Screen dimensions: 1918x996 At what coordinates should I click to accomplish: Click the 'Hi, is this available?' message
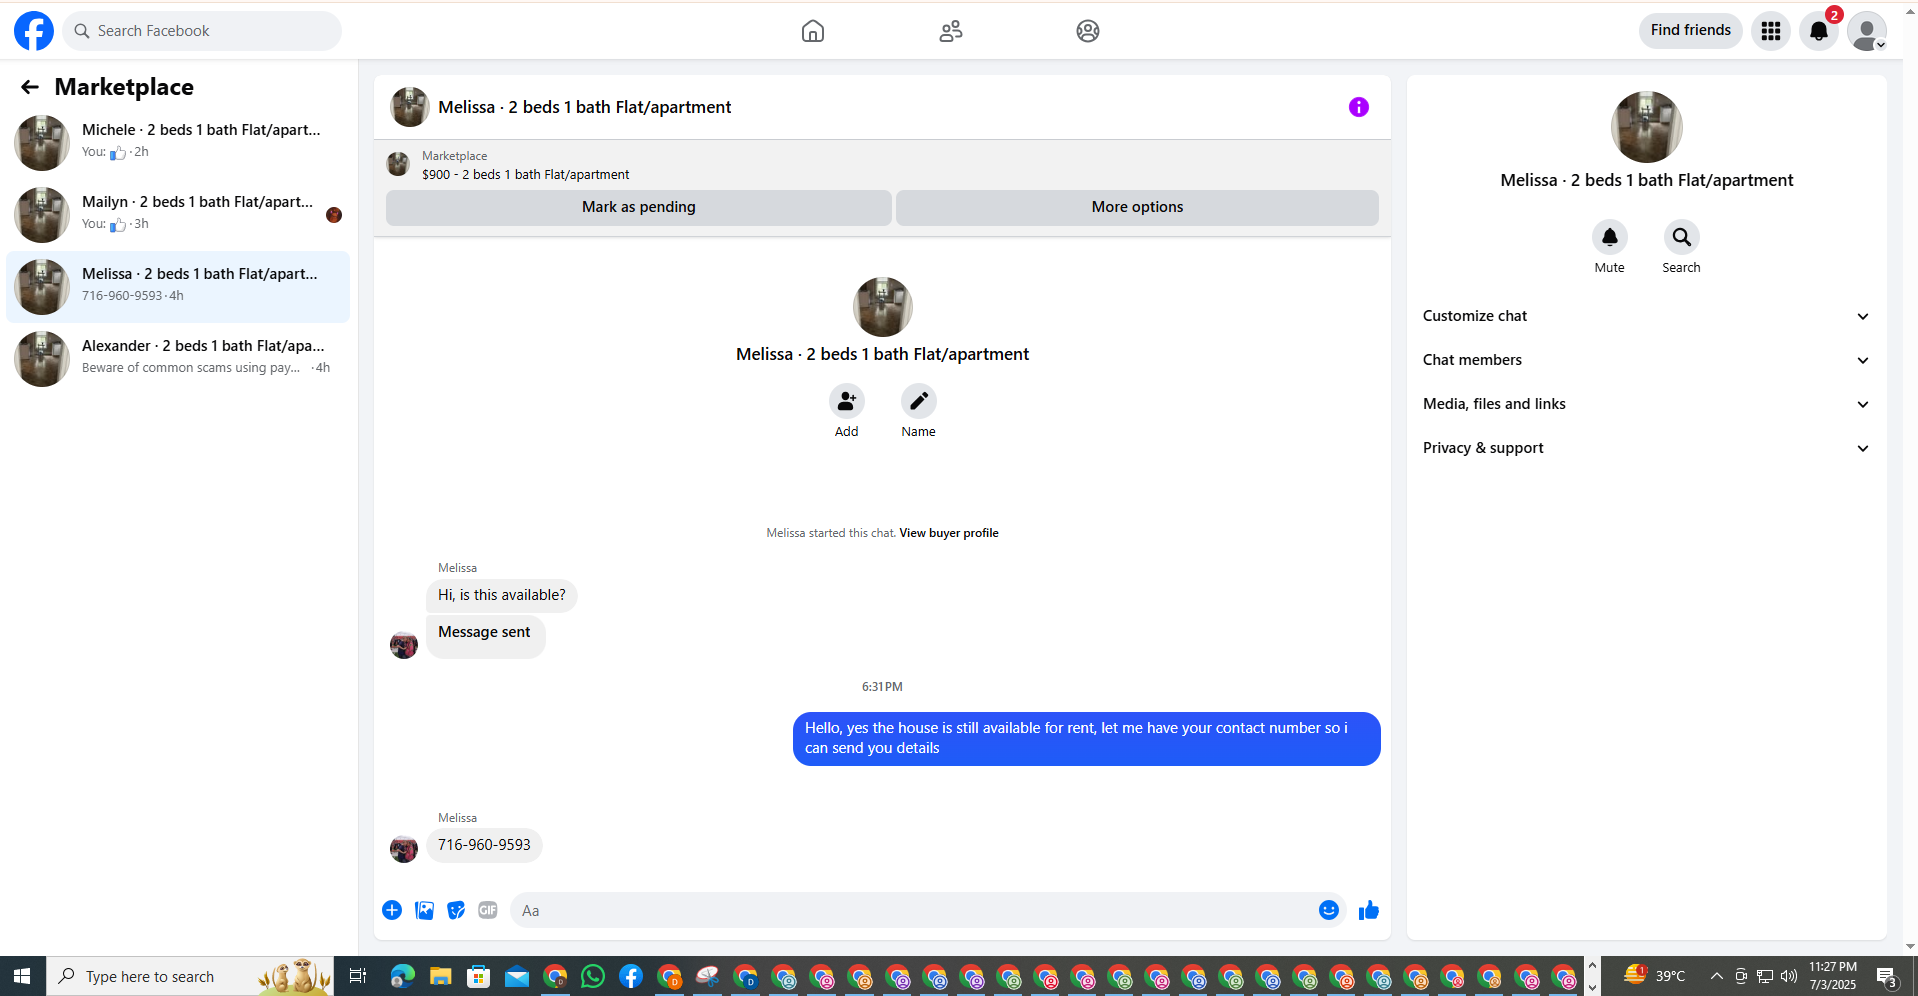[502, 595]
